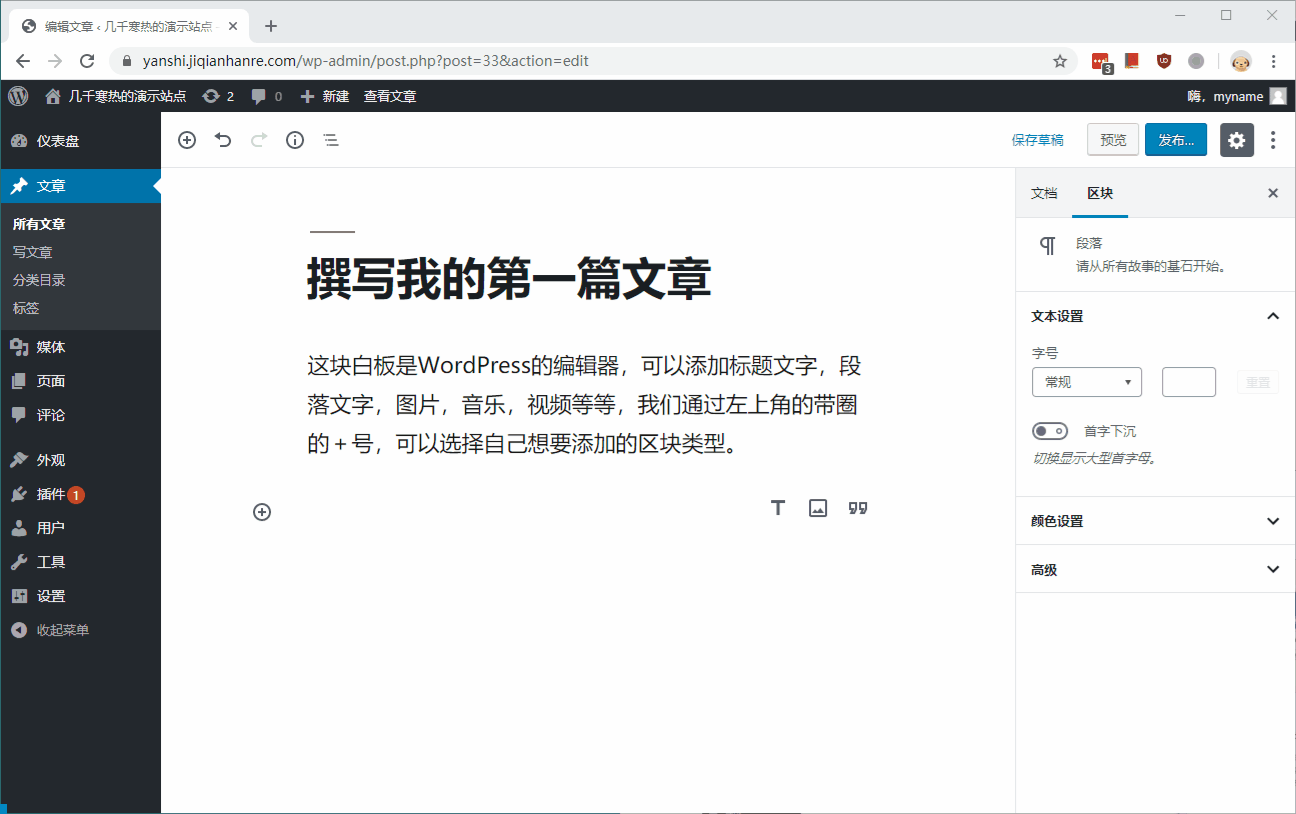
Task: Click the 保存草稿 save draft link
Action: click(x=1038, y=140)
